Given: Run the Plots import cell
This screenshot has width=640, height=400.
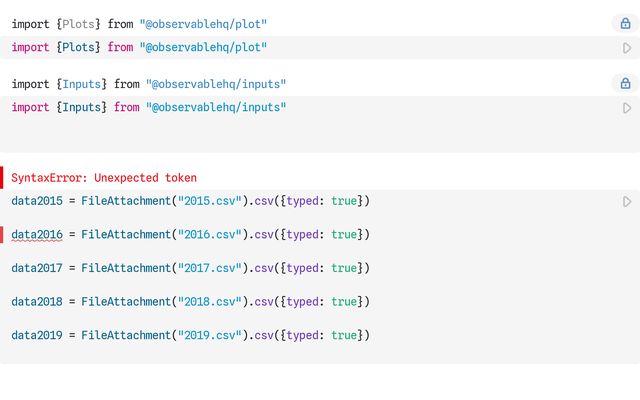Looking at the screenshot, I should point(627,48).
